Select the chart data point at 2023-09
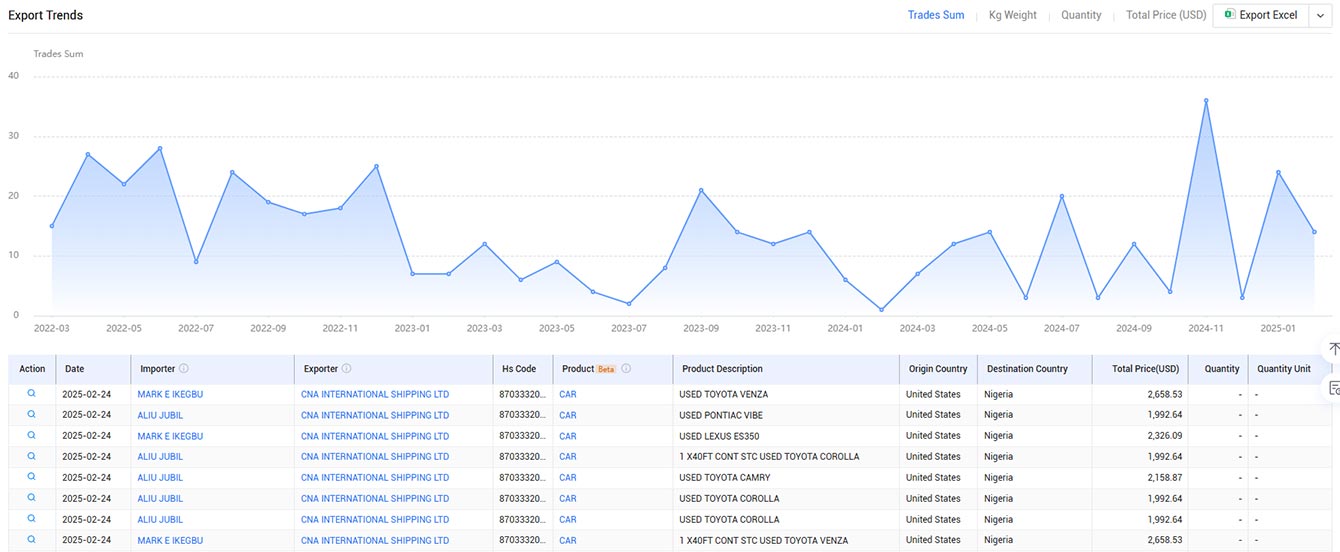The image size is (1340, 552). pyautogui.click(x=701, y=190)
